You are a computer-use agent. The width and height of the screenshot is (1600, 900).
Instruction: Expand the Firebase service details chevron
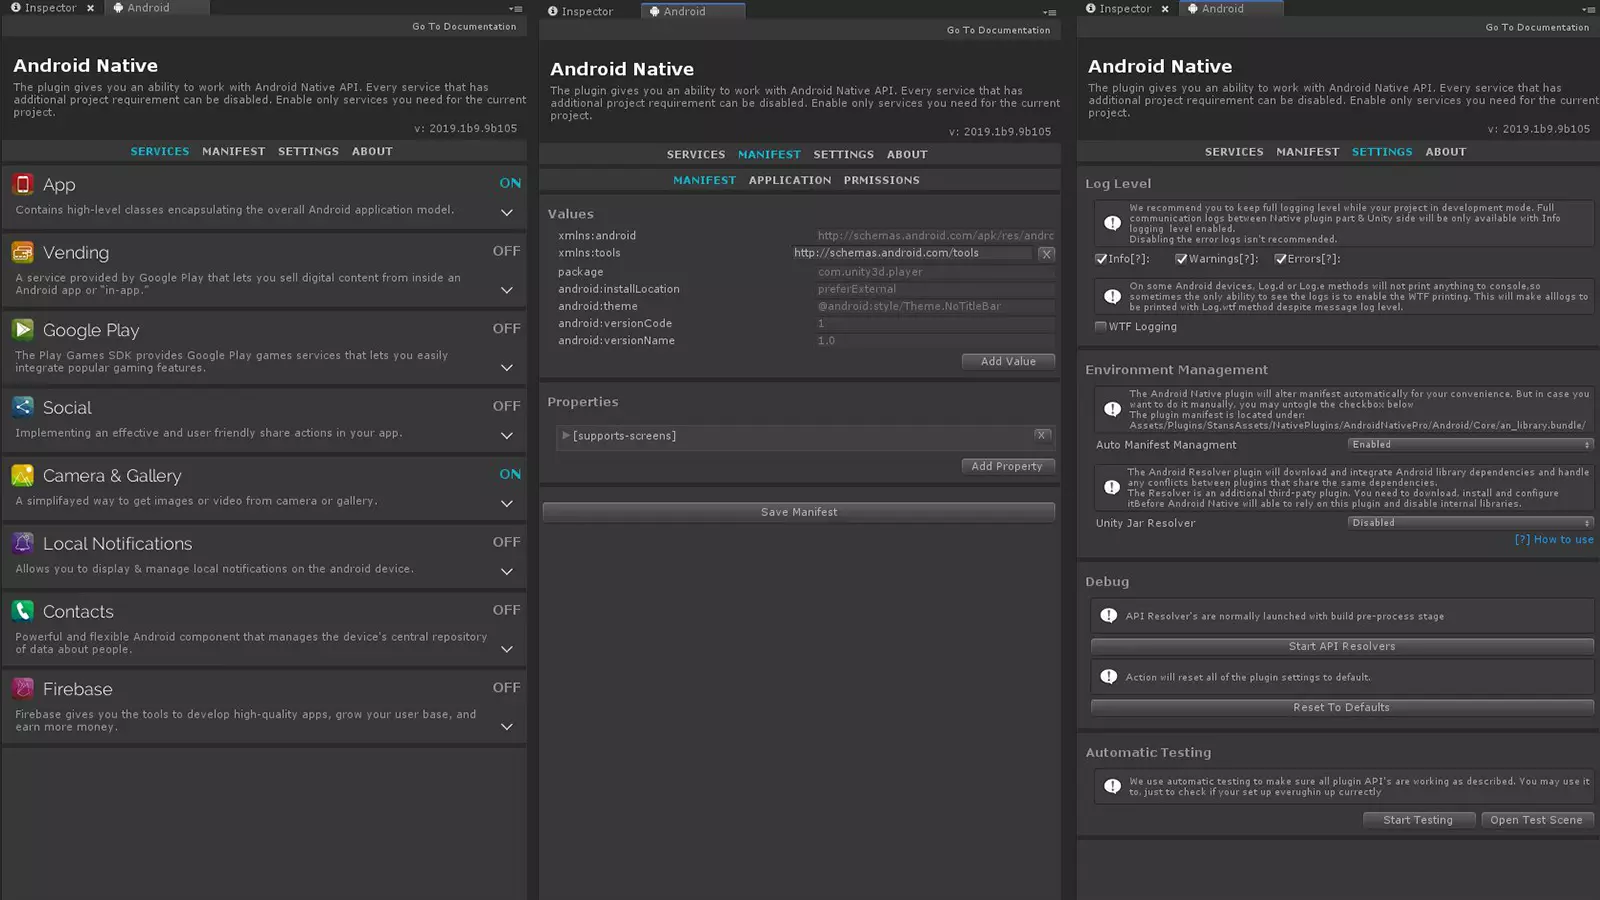(x=507, y=726)
